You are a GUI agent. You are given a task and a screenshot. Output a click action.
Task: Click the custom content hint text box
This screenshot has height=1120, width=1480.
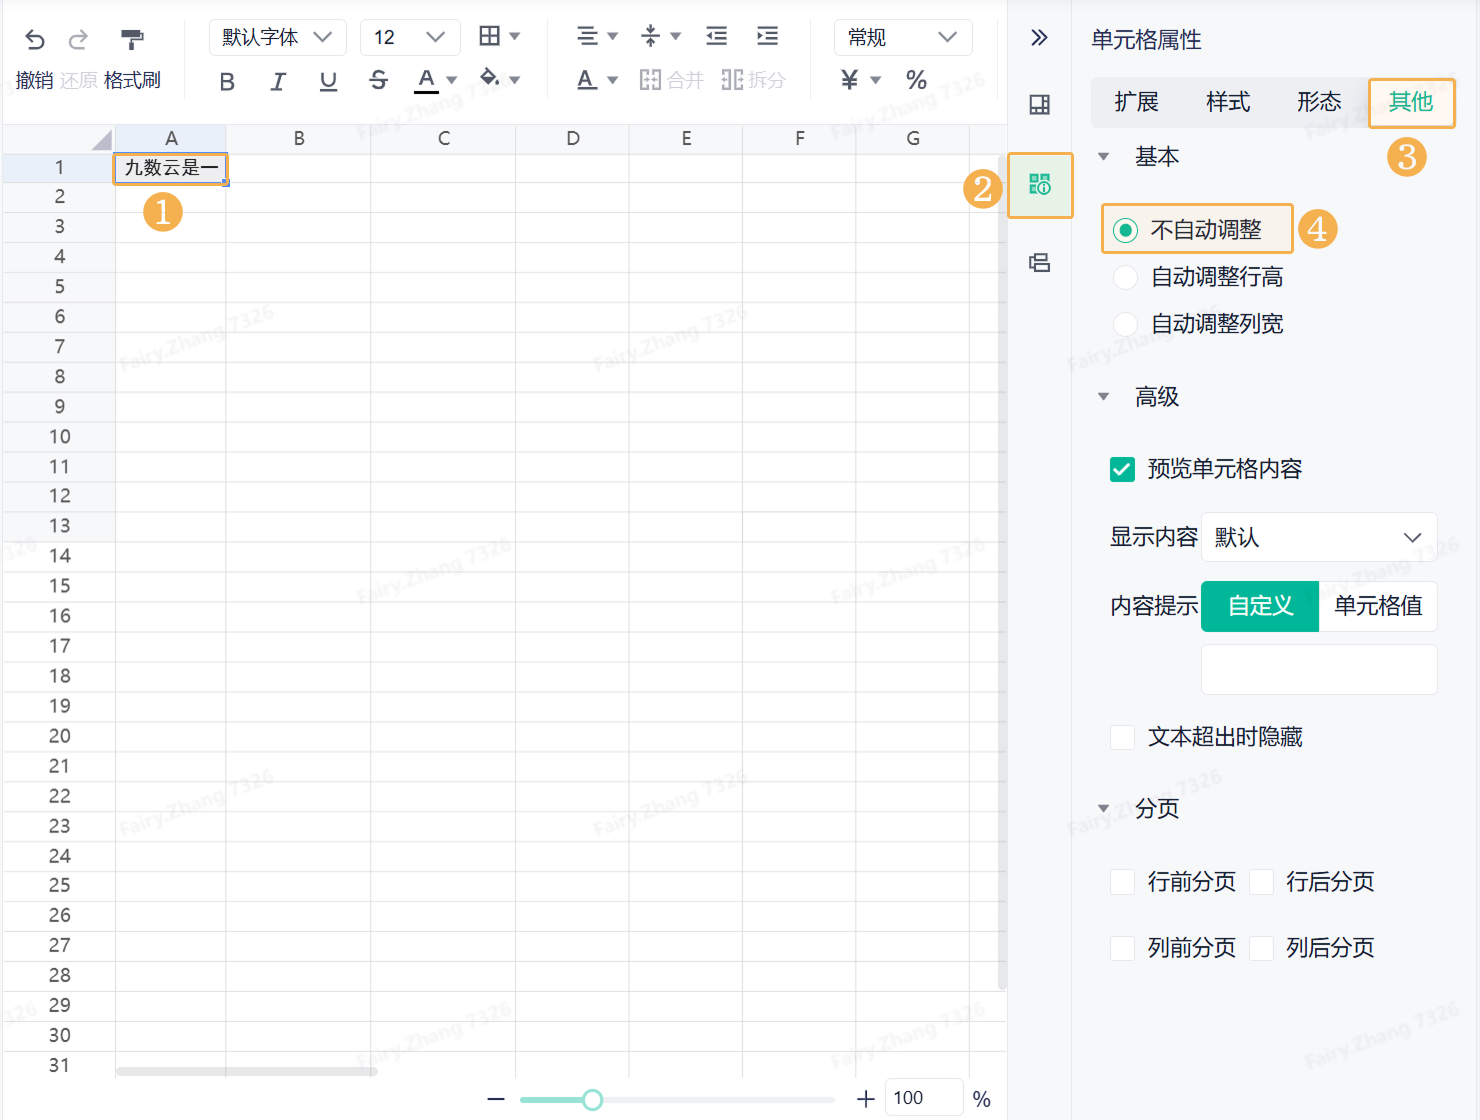tap(1319, 669)
